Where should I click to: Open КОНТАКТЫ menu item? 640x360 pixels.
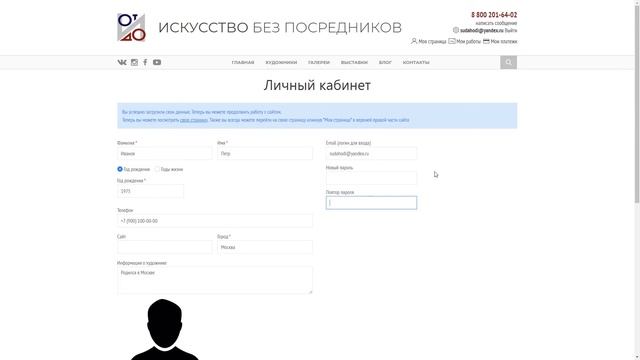click(416, 62)
